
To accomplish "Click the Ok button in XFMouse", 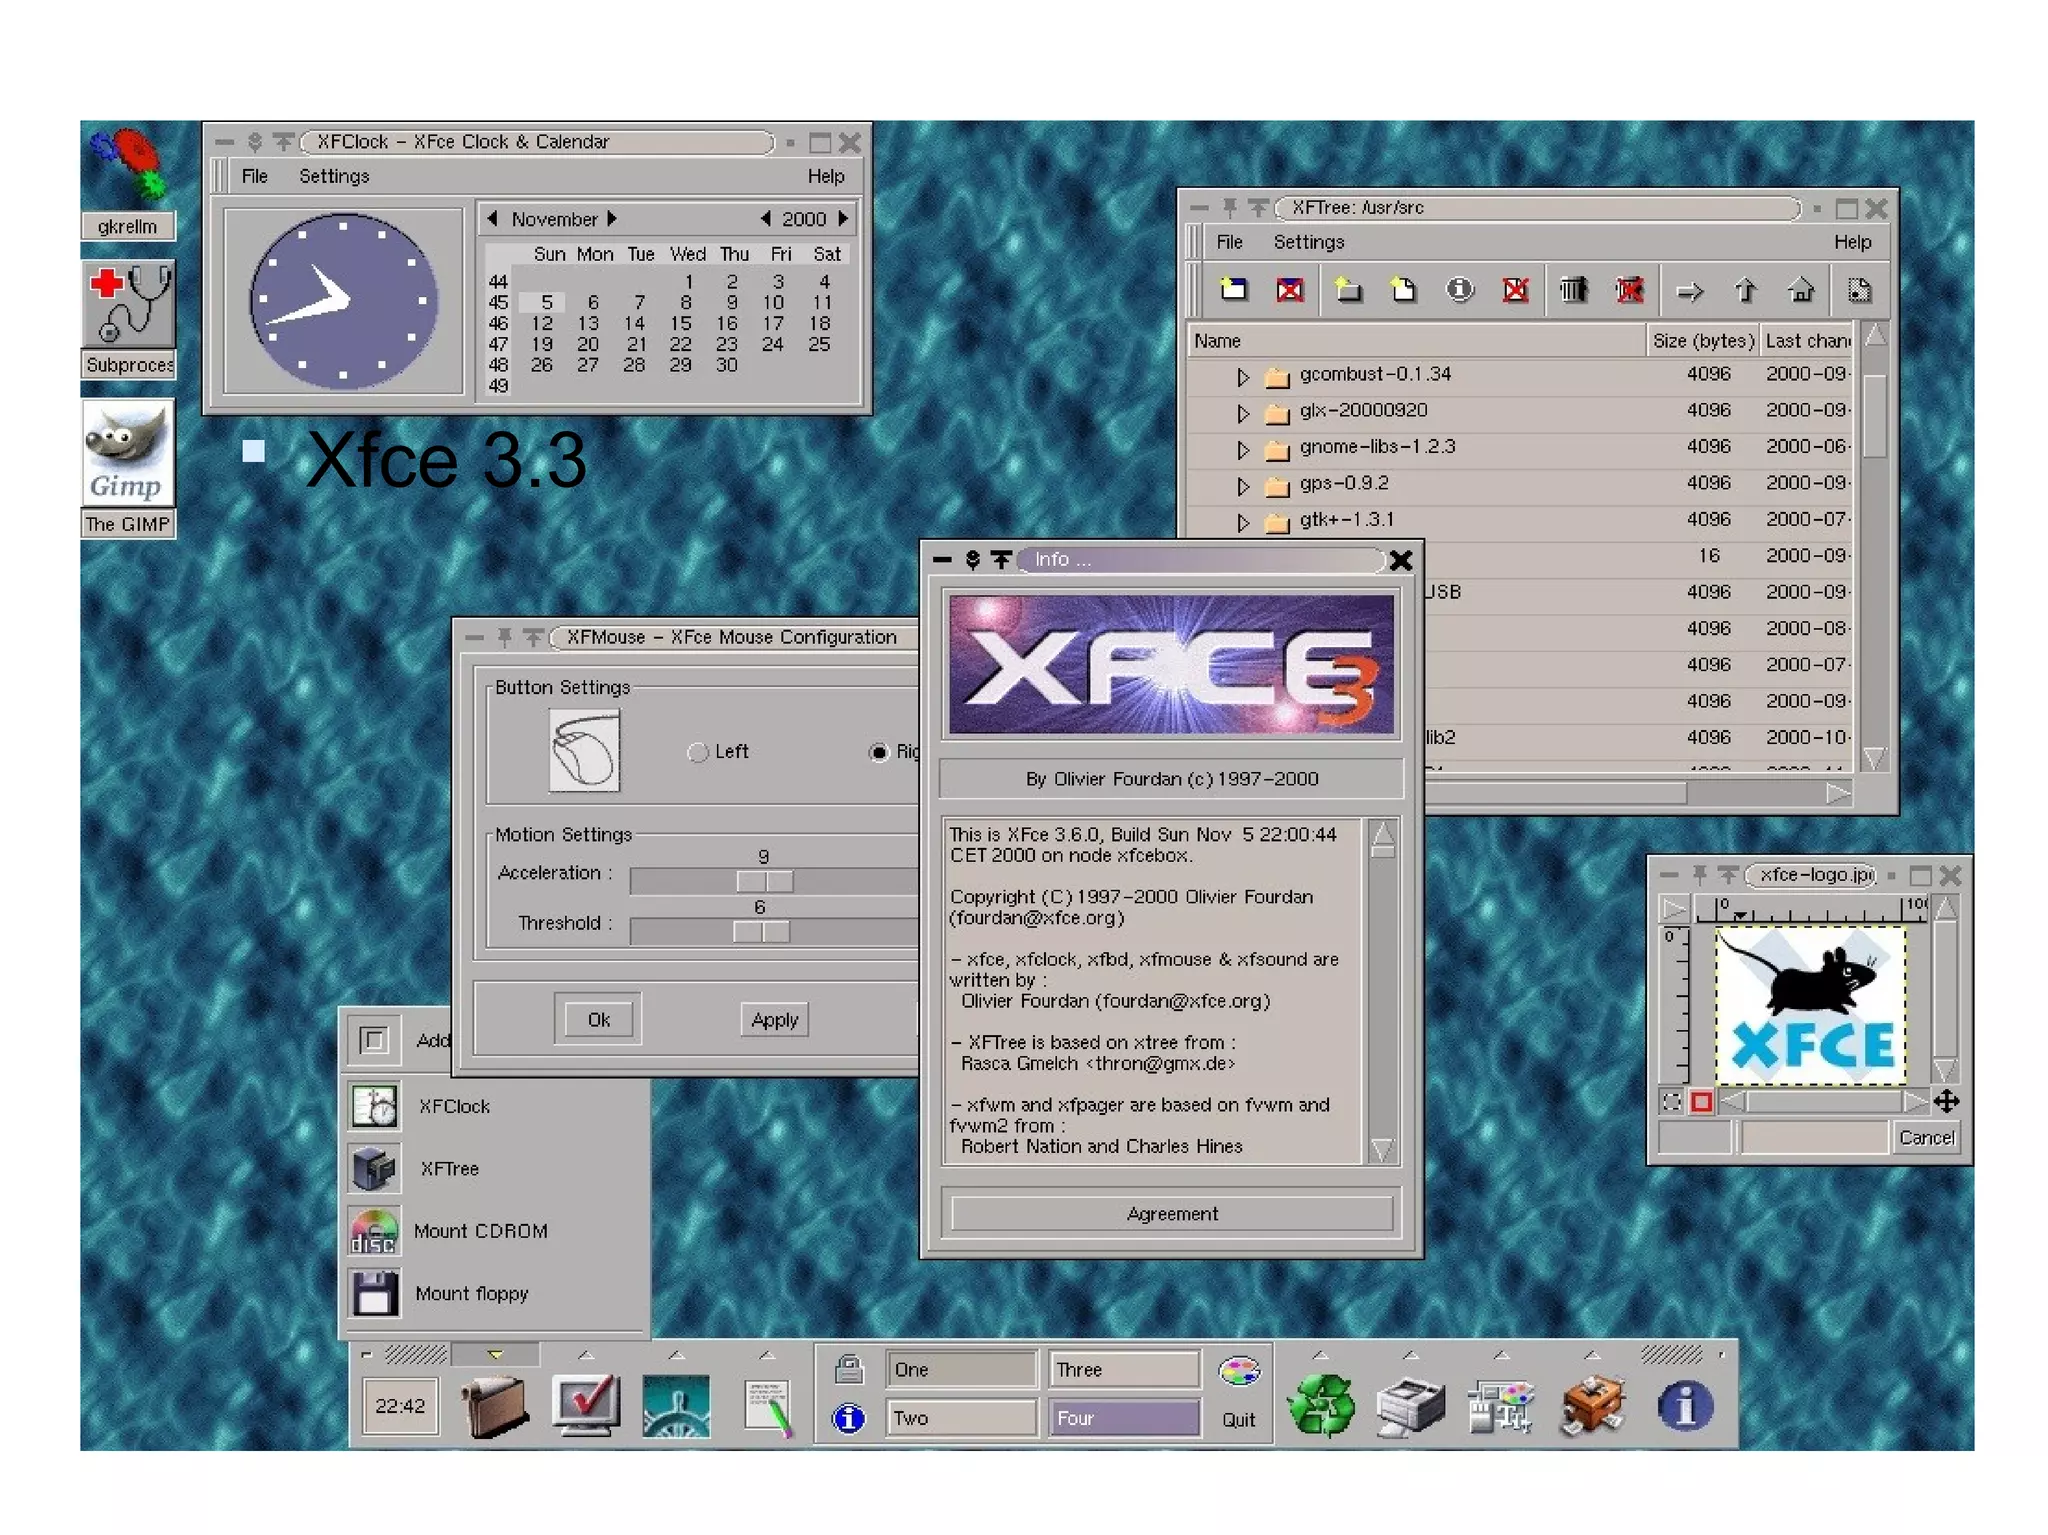I will tap(599, 1019).
